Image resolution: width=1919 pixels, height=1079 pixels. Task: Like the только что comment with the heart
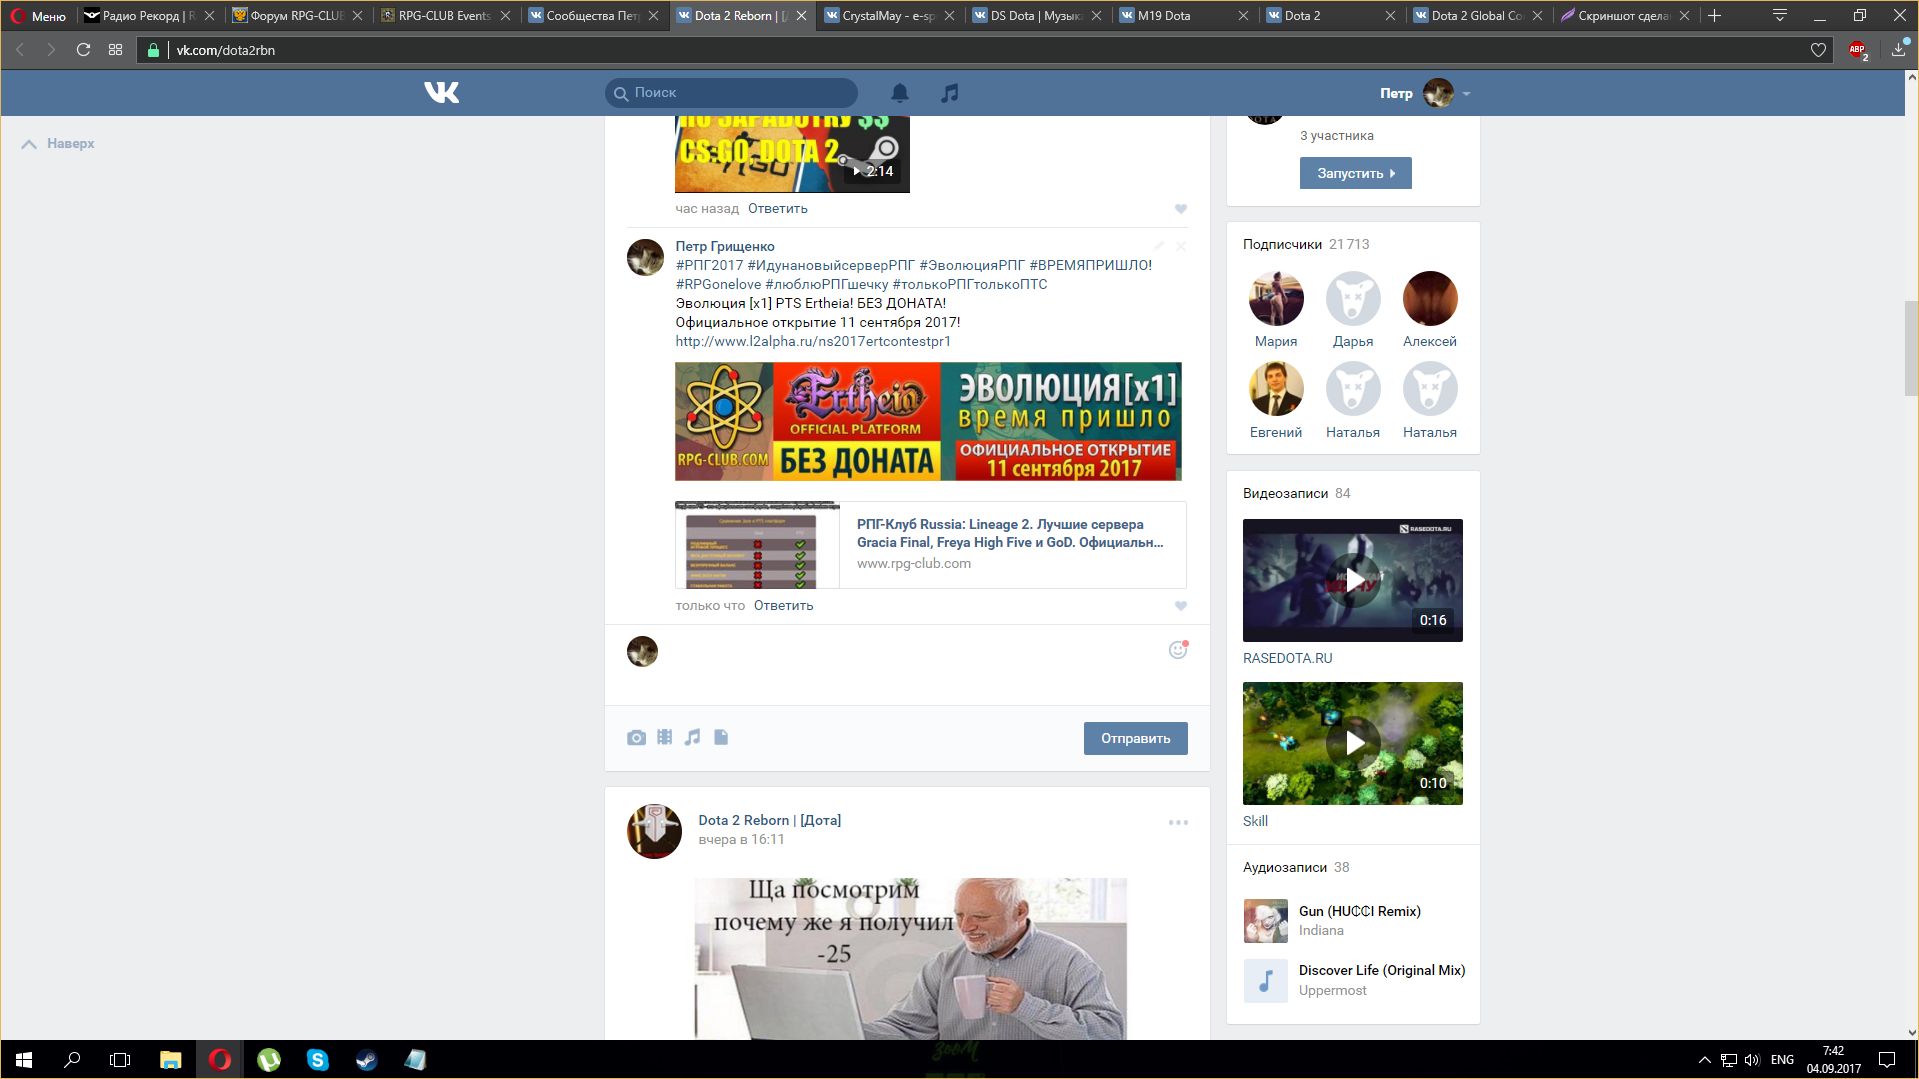(1180, 606)
